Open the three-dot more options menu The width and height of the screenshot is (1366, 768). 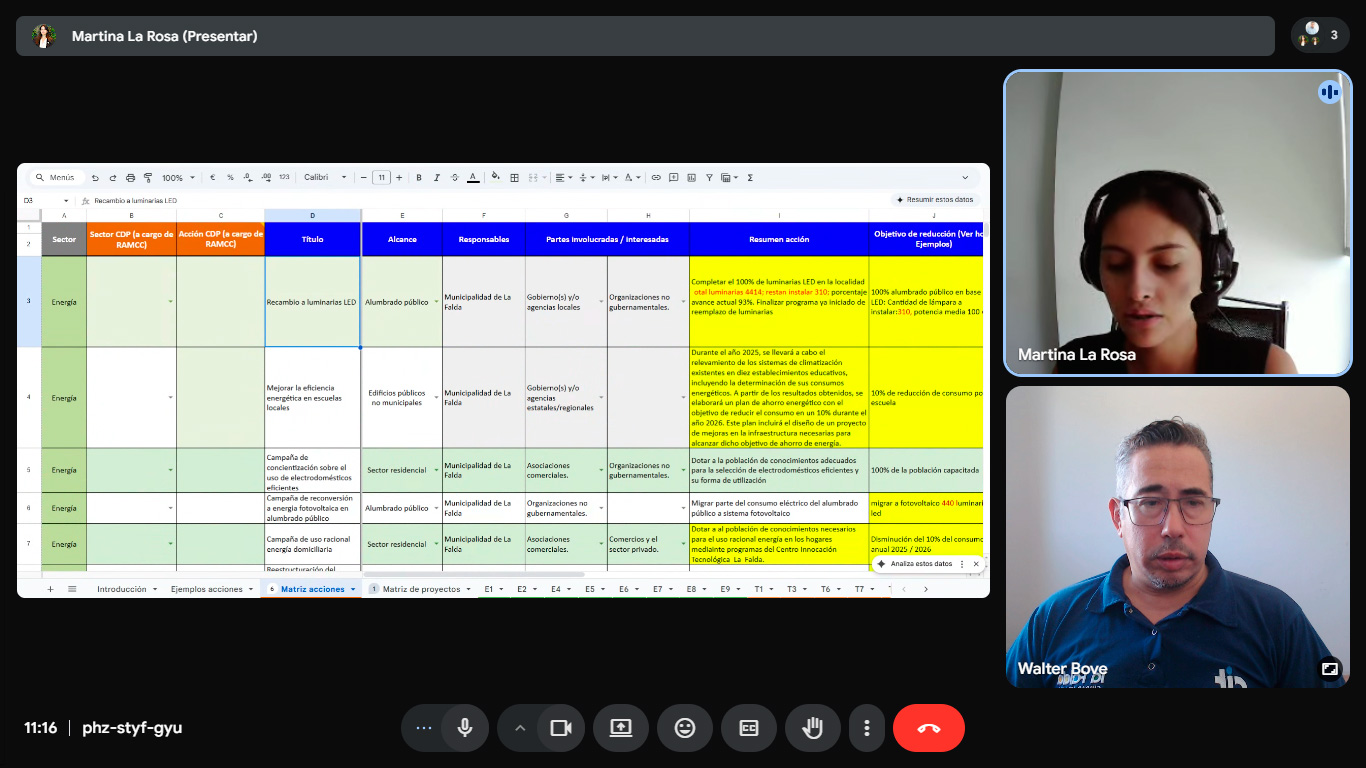[x=868, y=728]
